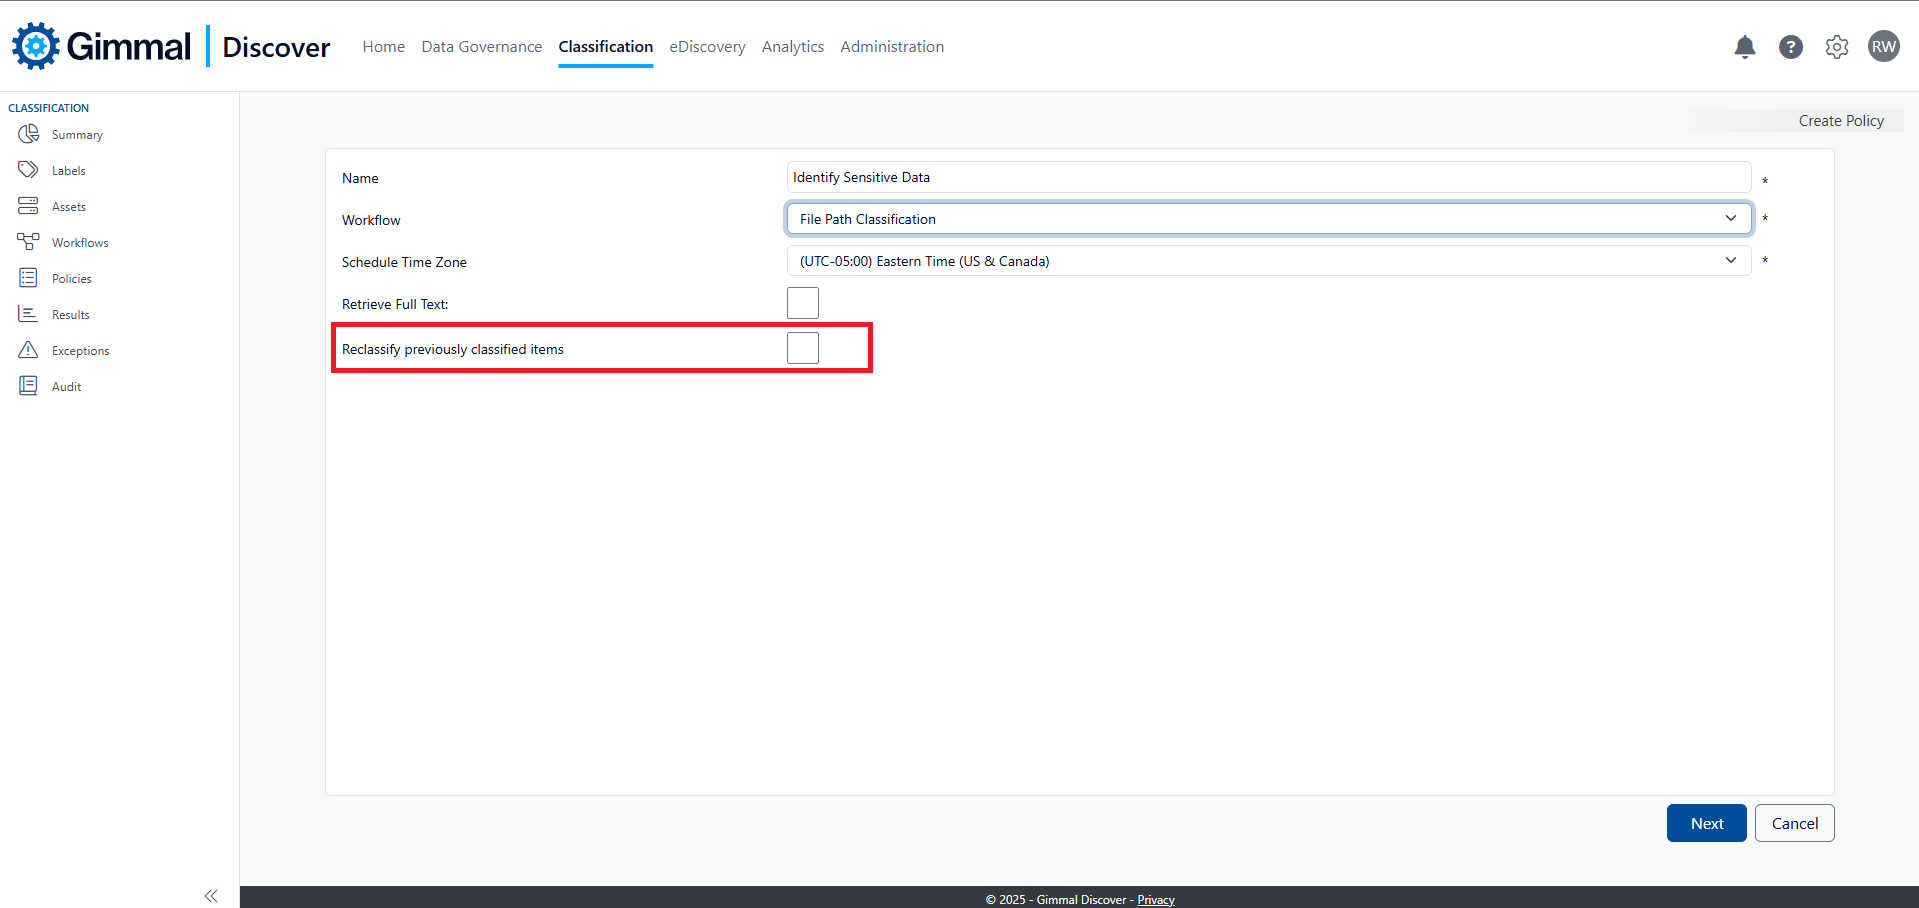Click the Next button

[1706, 823]
